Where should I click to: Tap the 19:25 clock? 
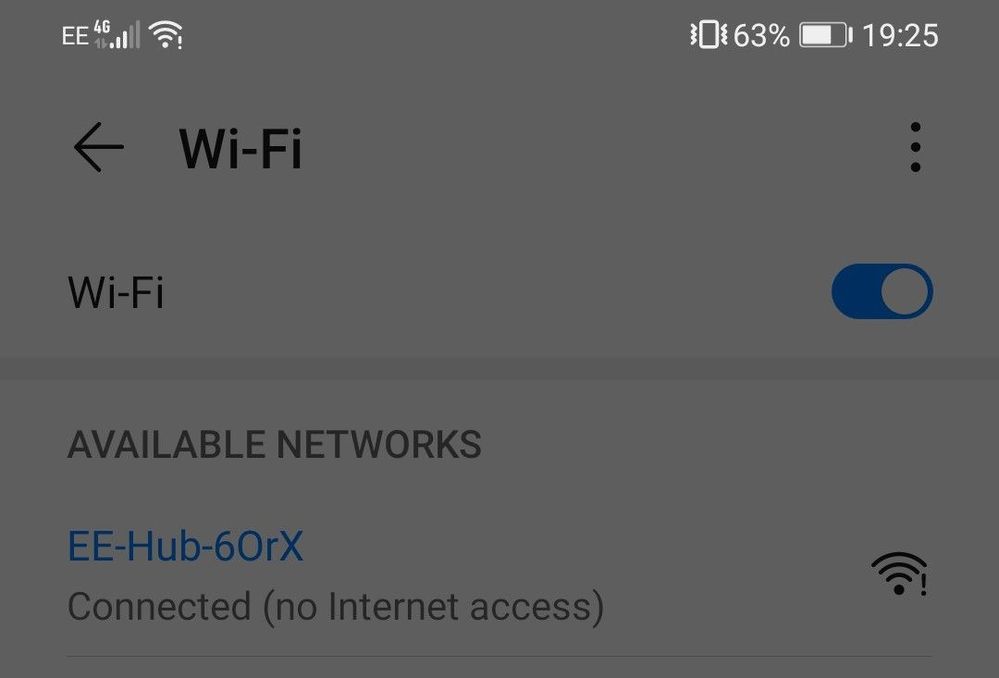(900, 35)
